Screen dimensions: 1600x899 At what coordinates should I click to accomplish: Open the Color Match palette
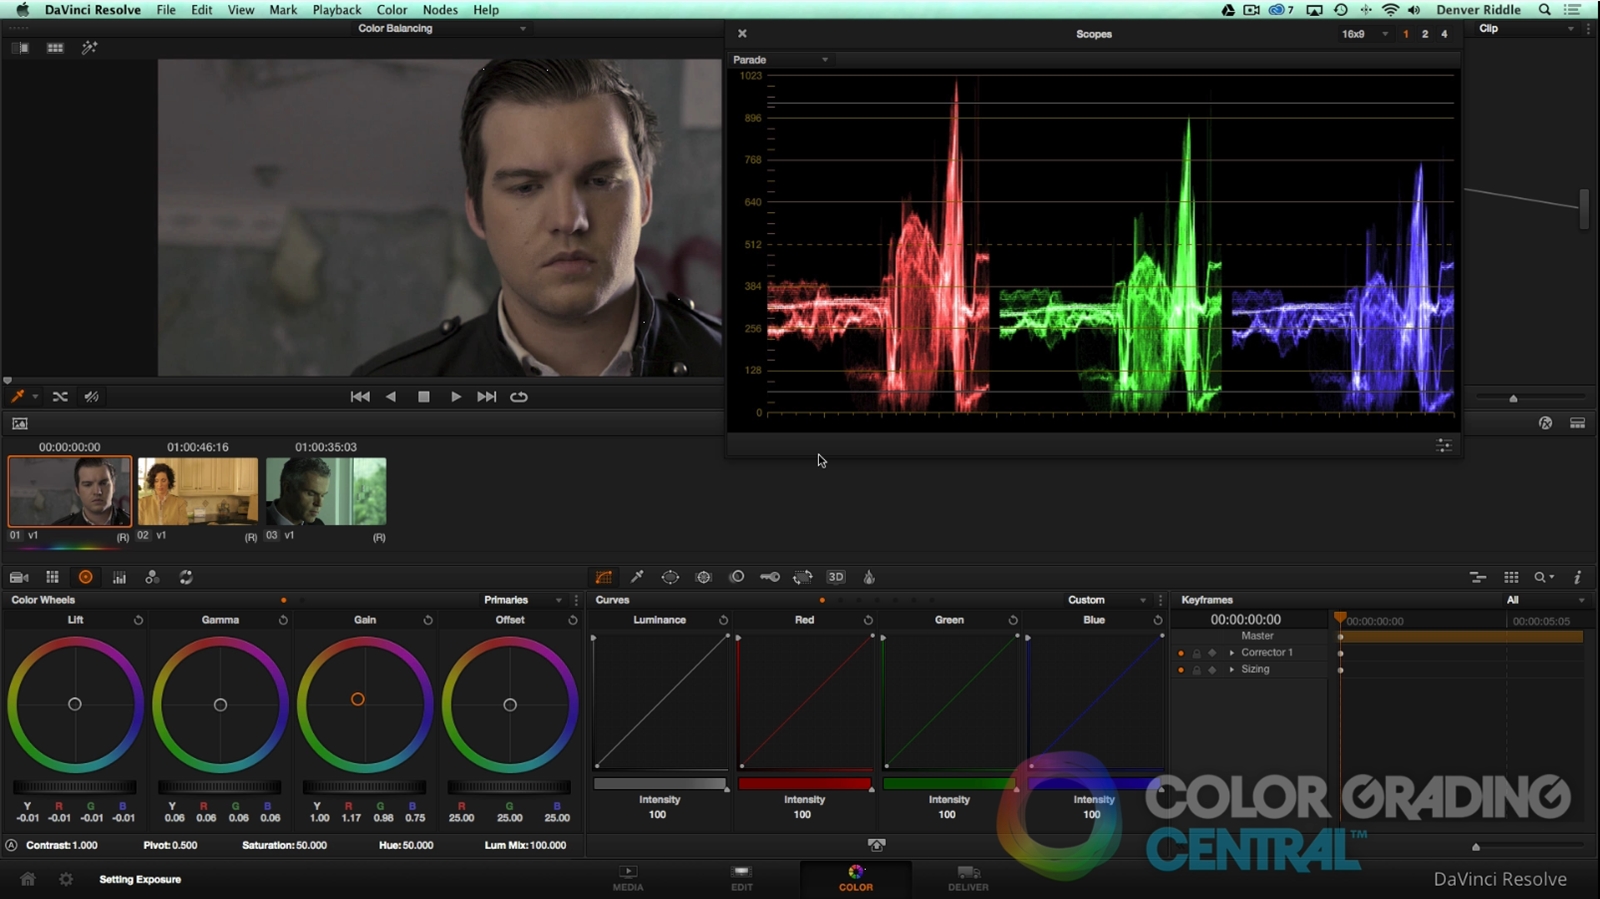(x=52, y=577)
